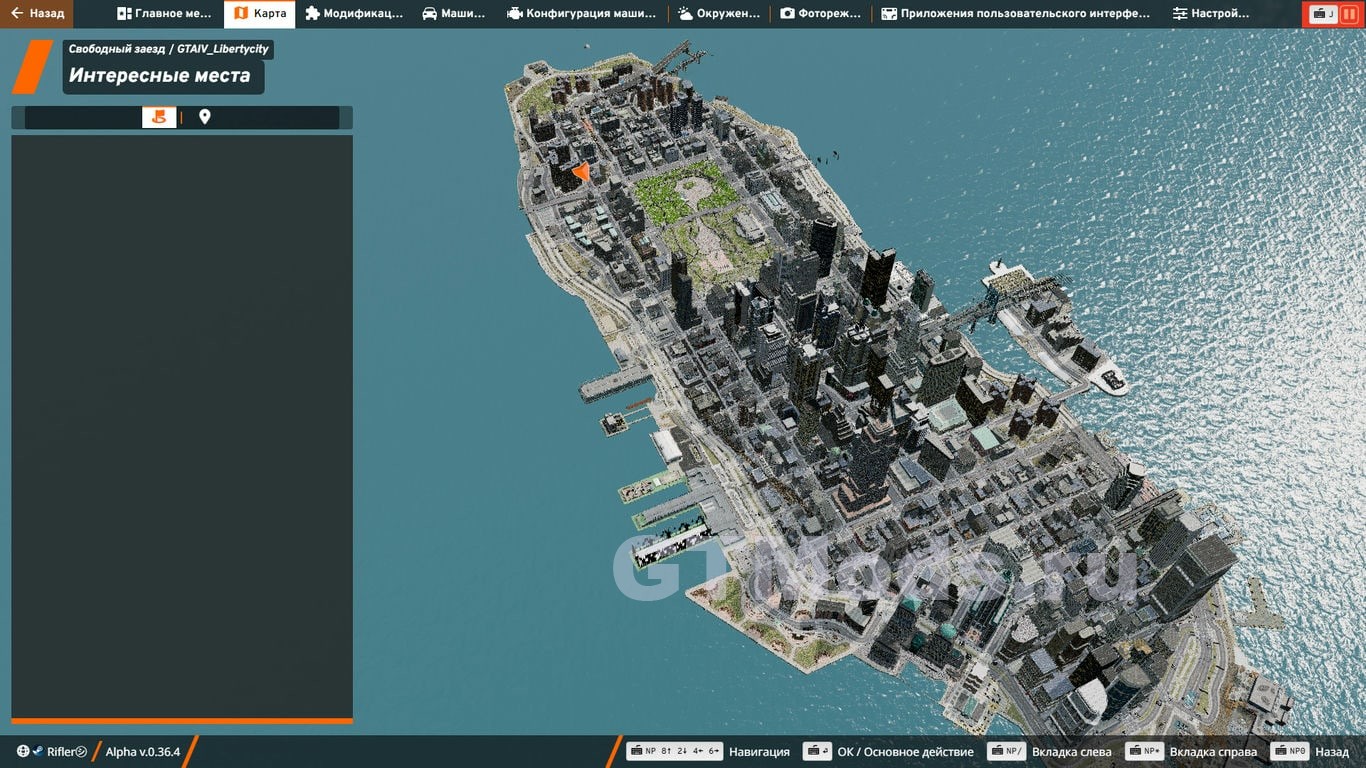Image resolution: width=1366 pixels, height=768 pixels.
Task: Click the Карта tab map icon
Action: [241, 14]
